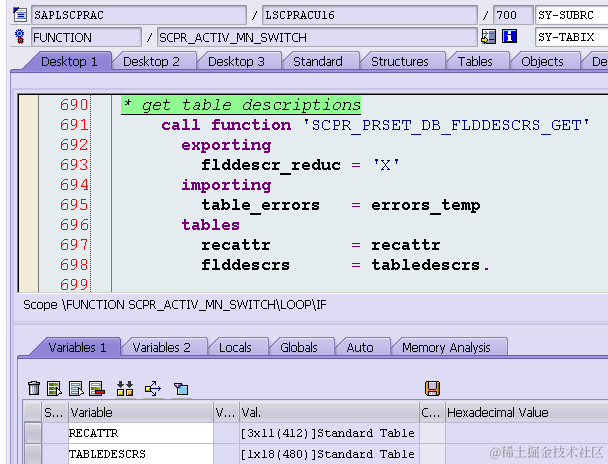Click the Variable column header
This screenshot has width=608, height=464.
141,412
